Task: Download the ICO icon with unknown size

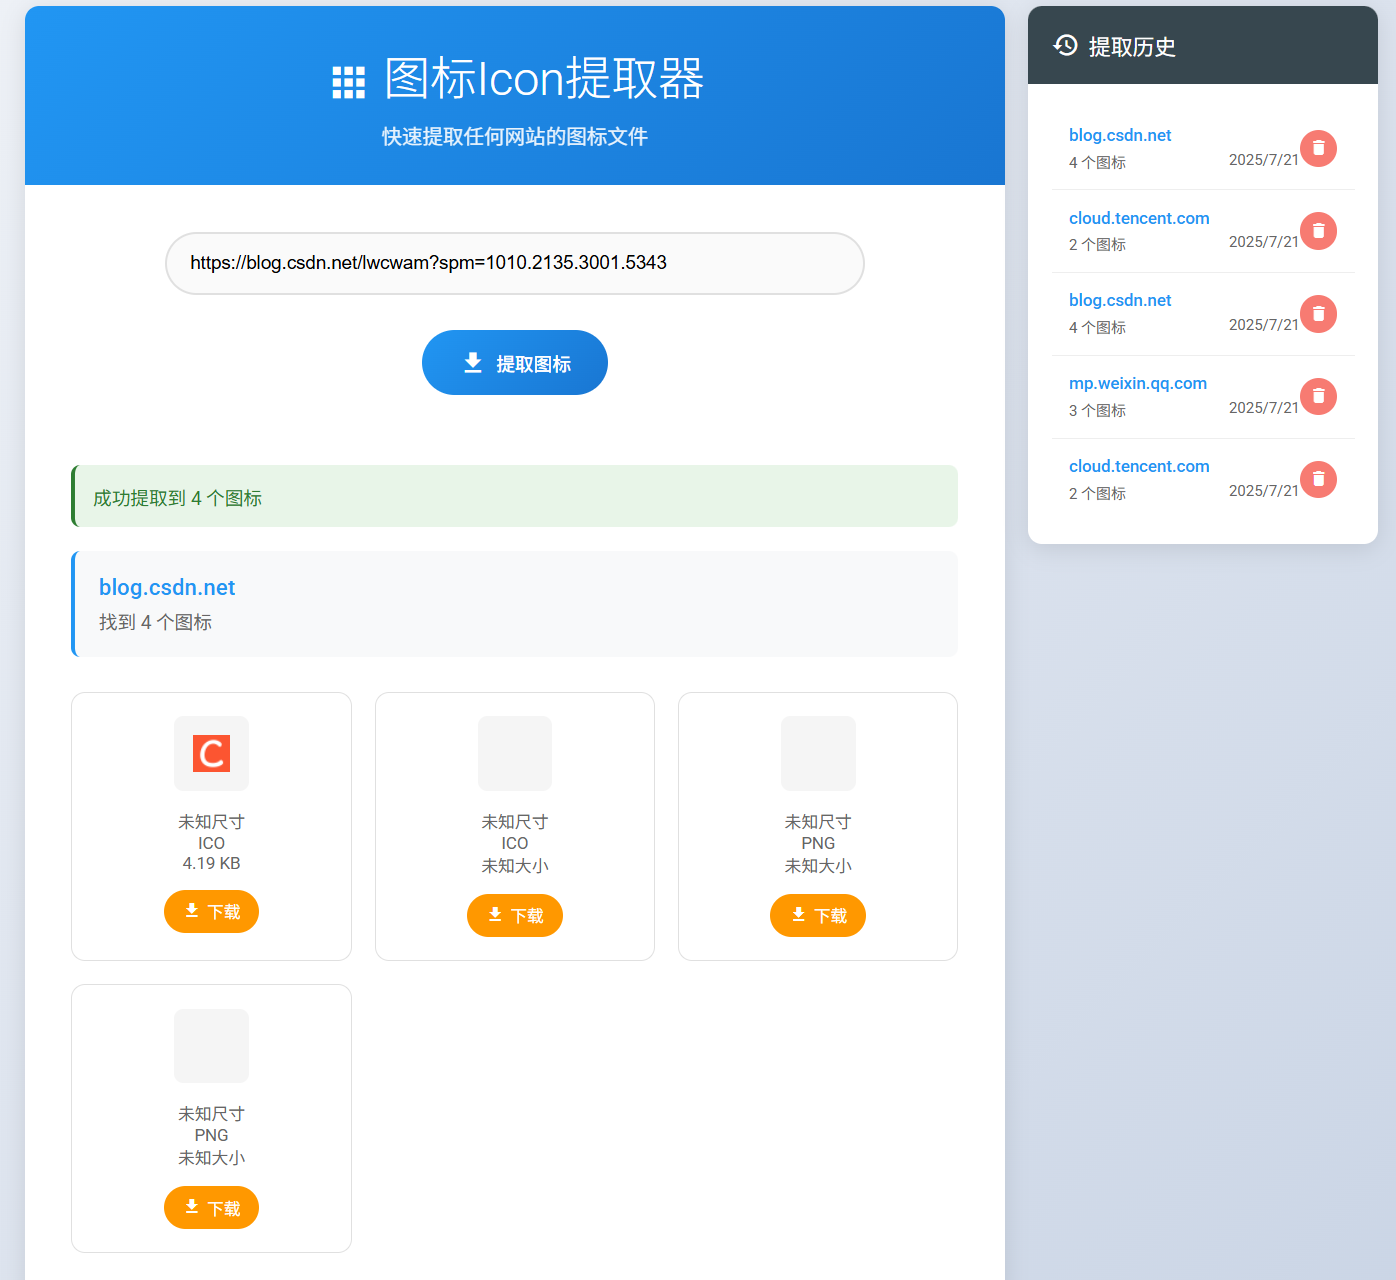Action: [515, 915]
